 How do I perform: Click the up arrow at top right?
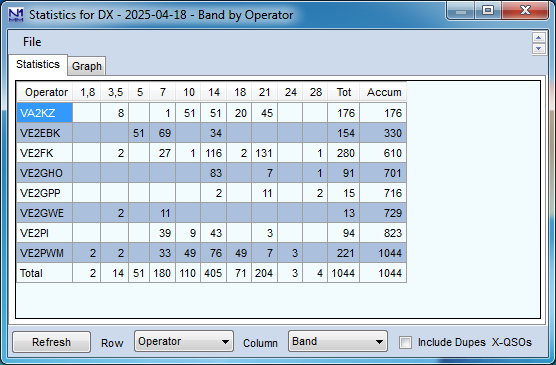click(x=539, y=38)
